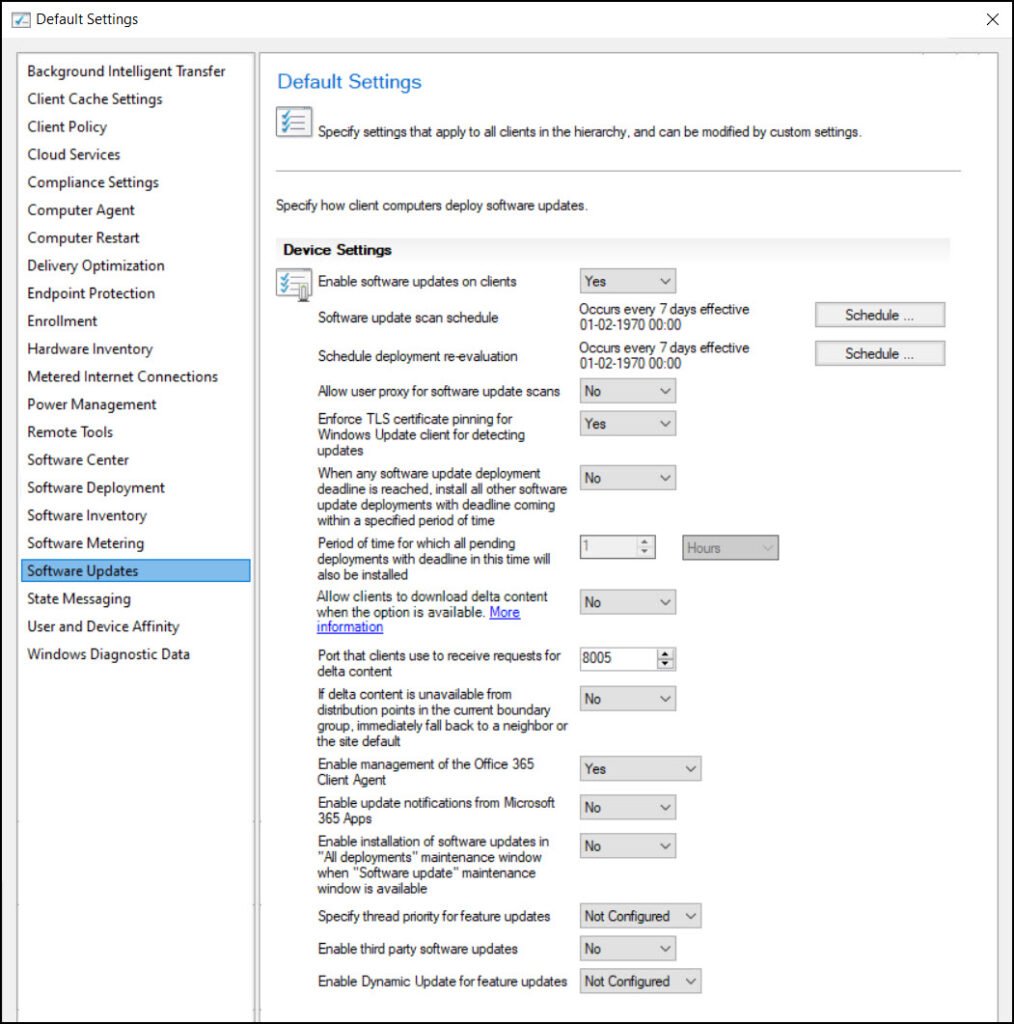Click Schedule button for software update scan
The image size is (1014, 1024).
(879, 315)
